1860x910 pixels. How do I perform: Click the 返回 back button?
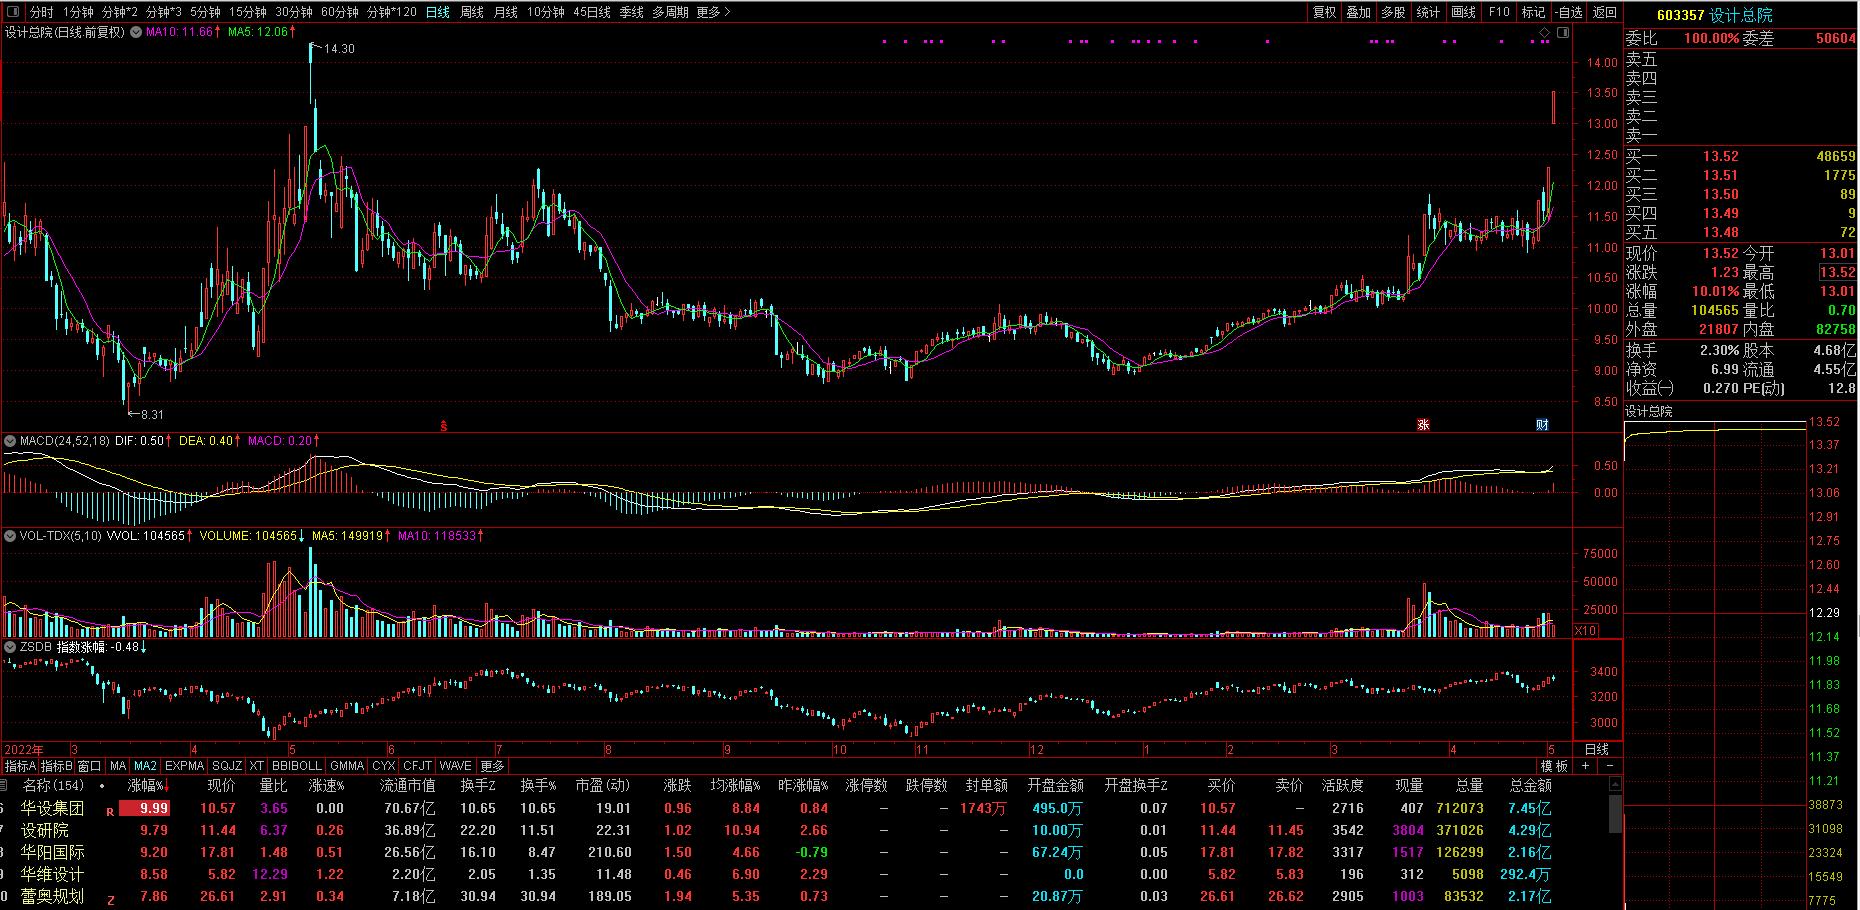1604,12
